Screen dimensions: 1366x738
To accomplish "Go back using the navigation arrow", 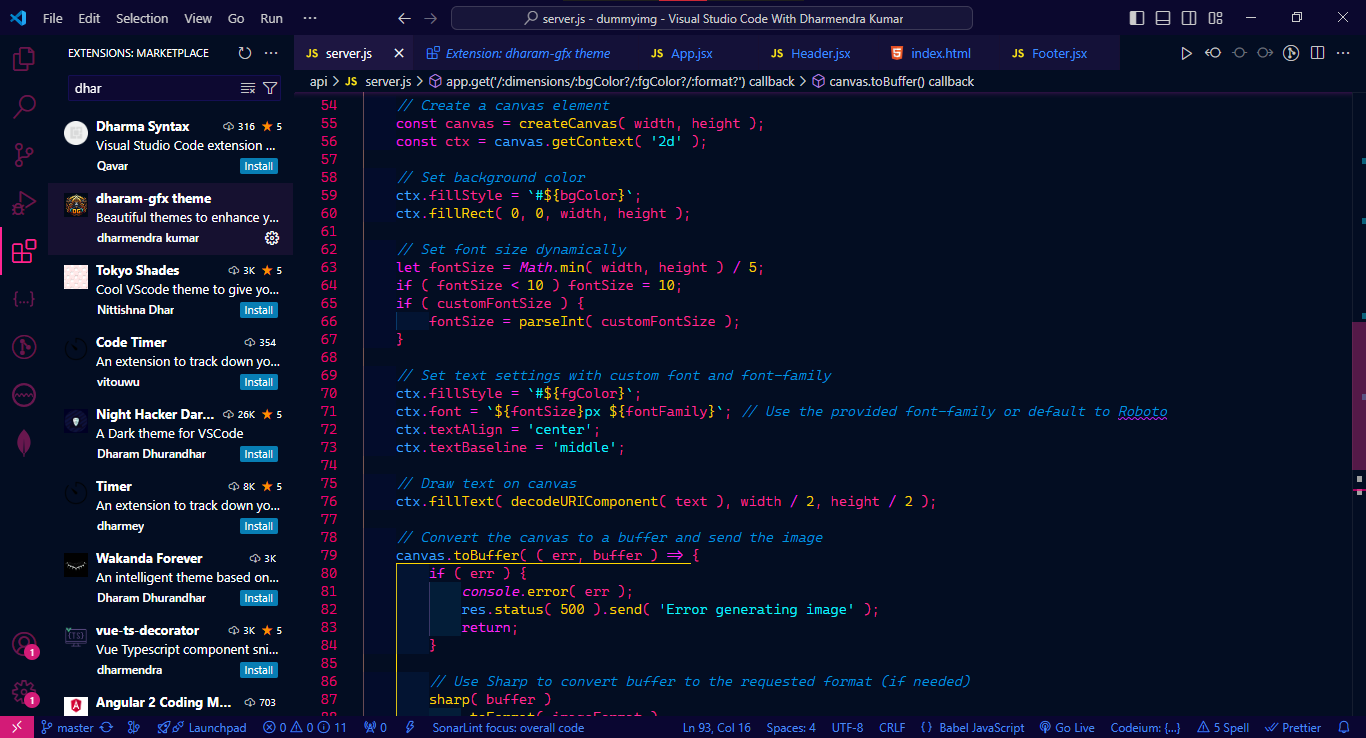I will click(x=404, y=18).
